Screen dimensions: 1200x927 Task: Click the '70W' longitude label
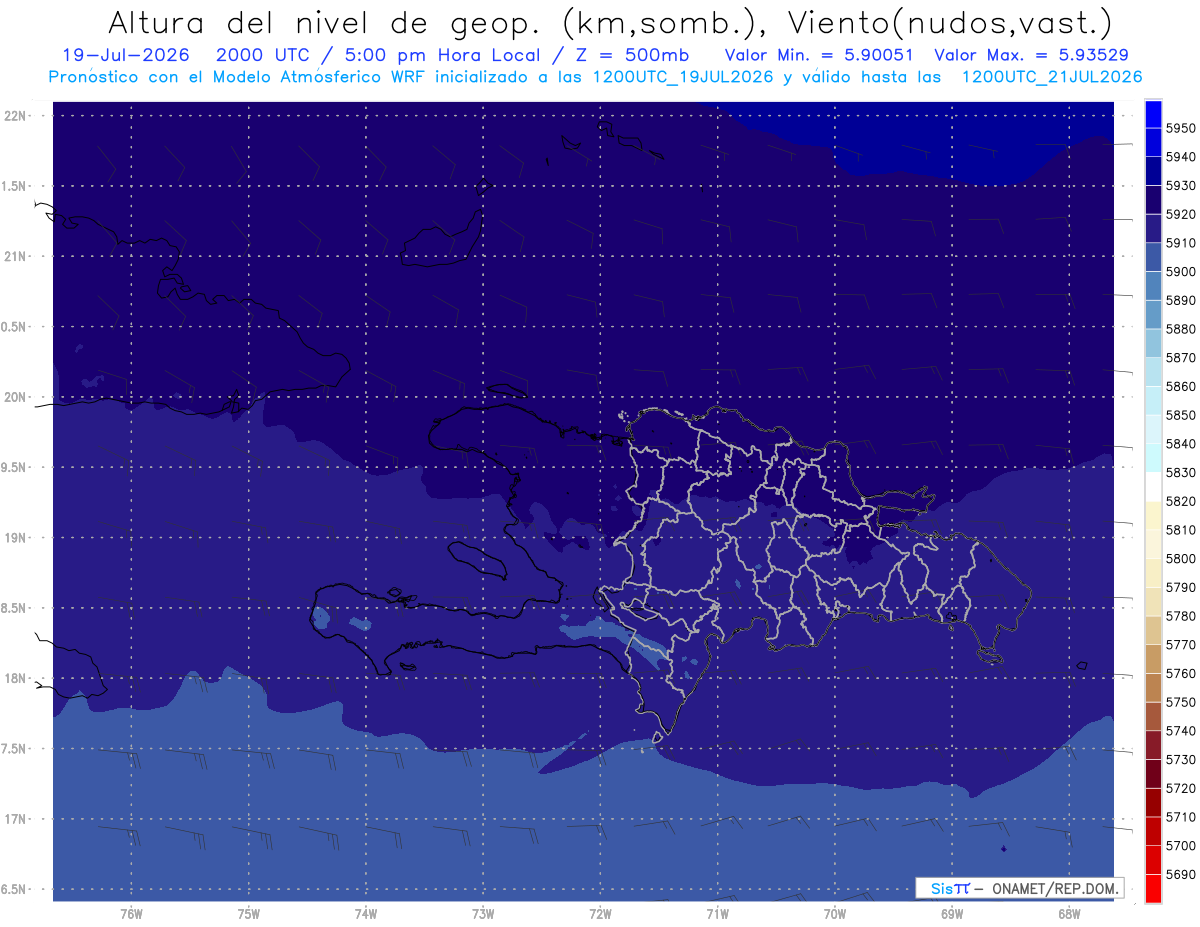click(x=835, y=914)
